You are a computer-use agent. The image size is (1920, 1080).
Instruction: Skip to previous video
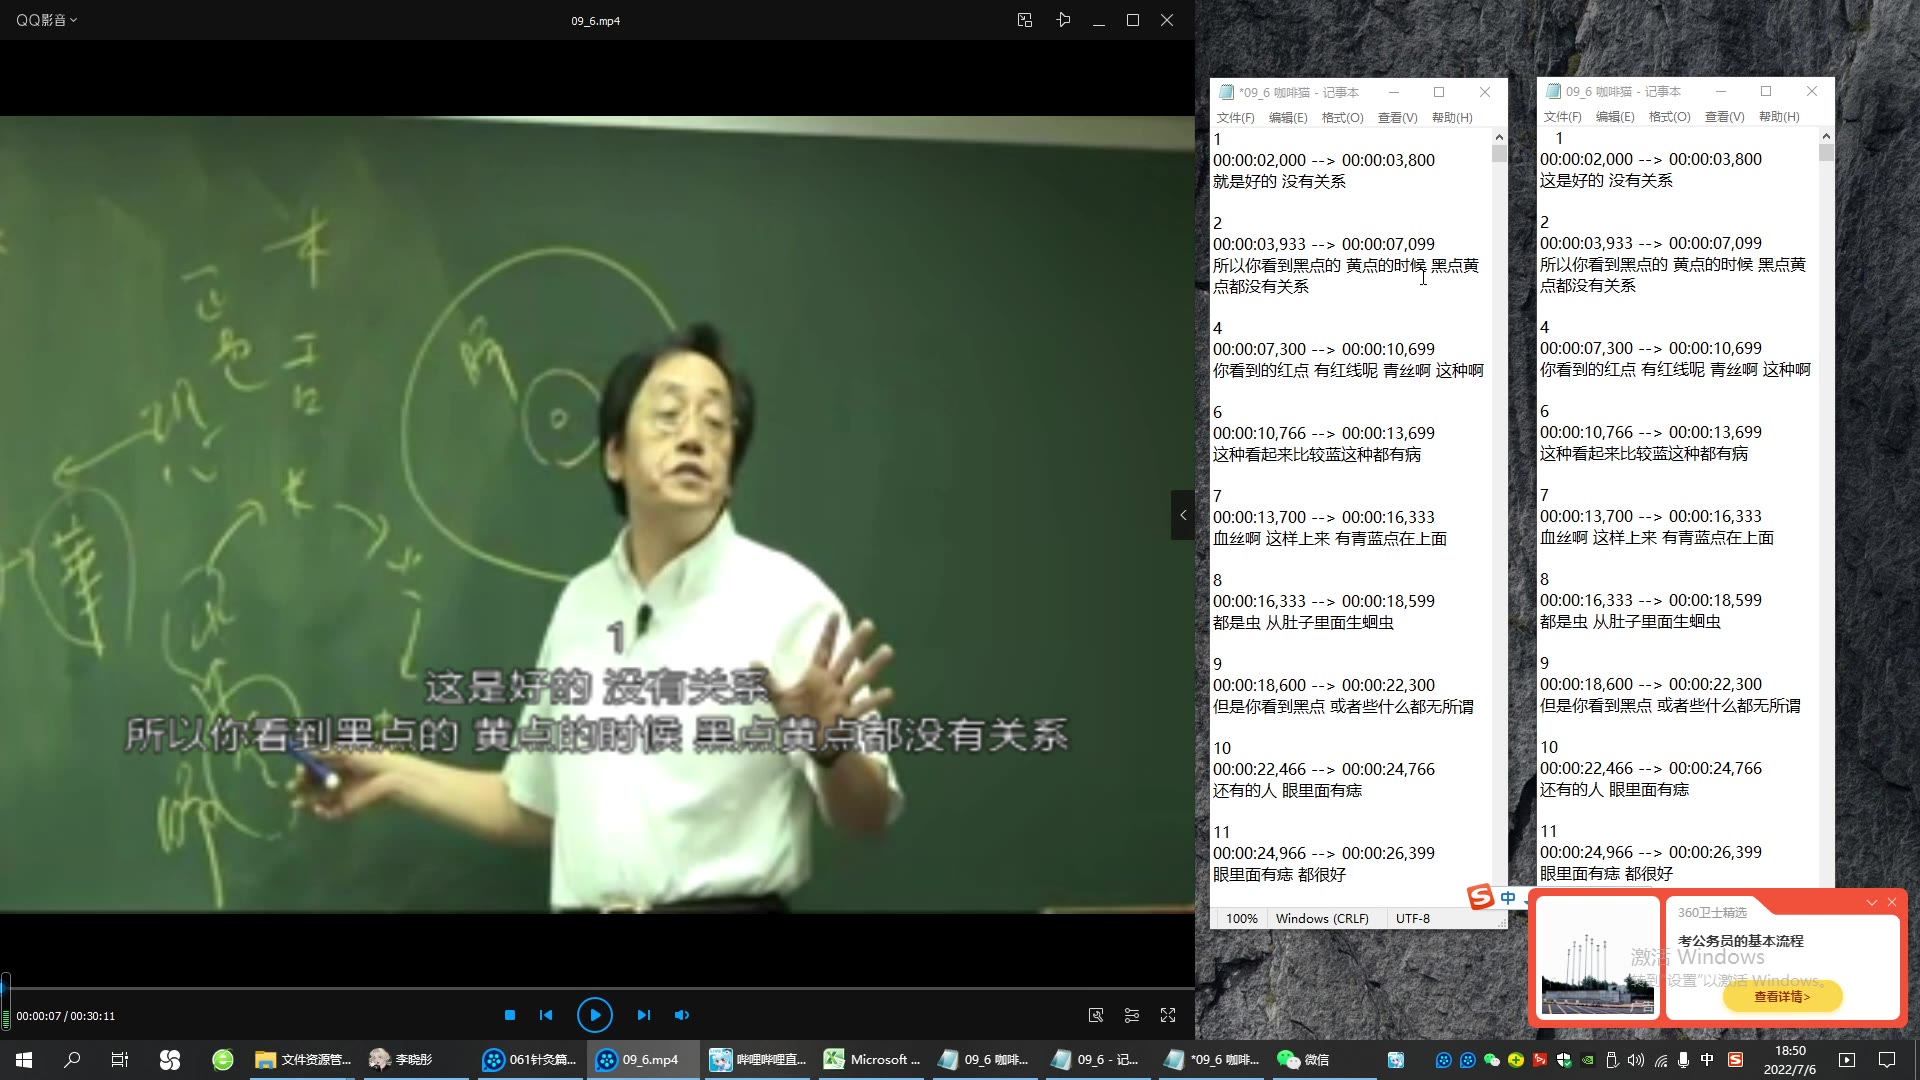pyautogui.click(x=546, y=1015)
